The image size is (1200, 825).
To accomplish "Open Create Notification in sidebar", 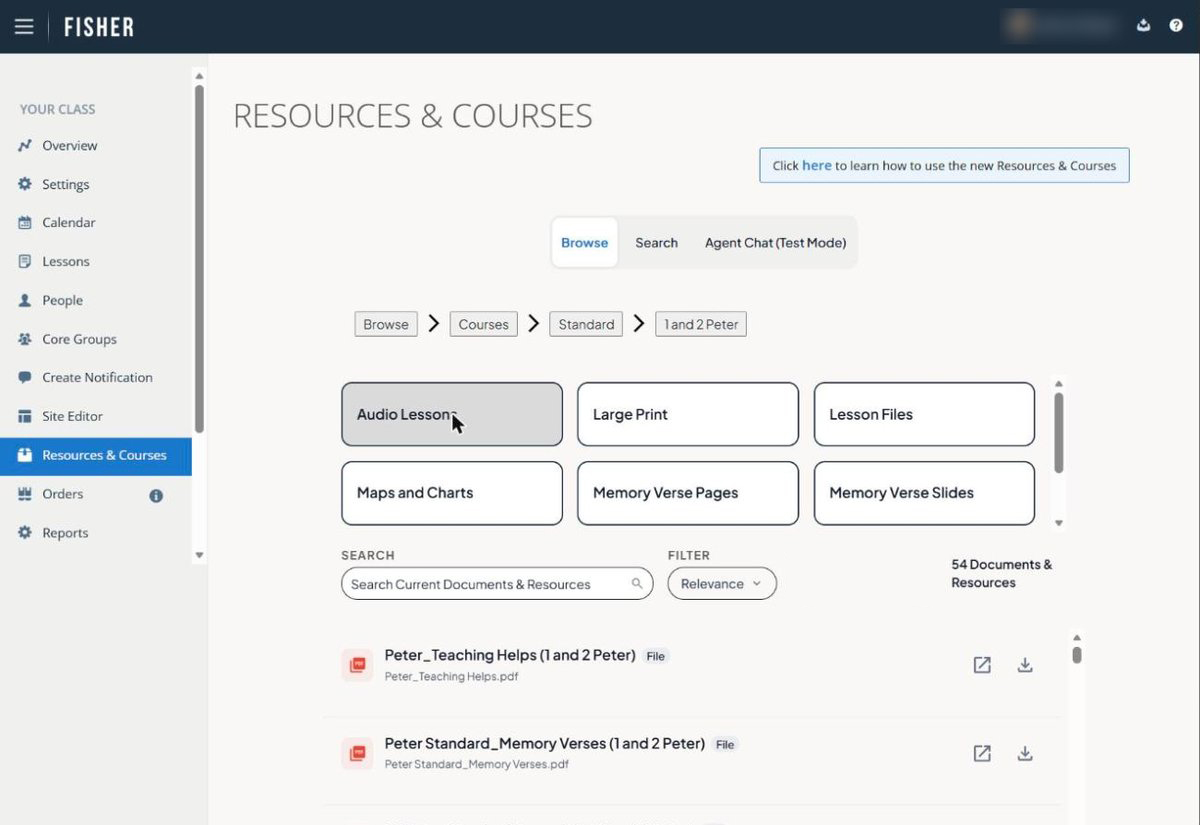I will click(x=96, y=378).
